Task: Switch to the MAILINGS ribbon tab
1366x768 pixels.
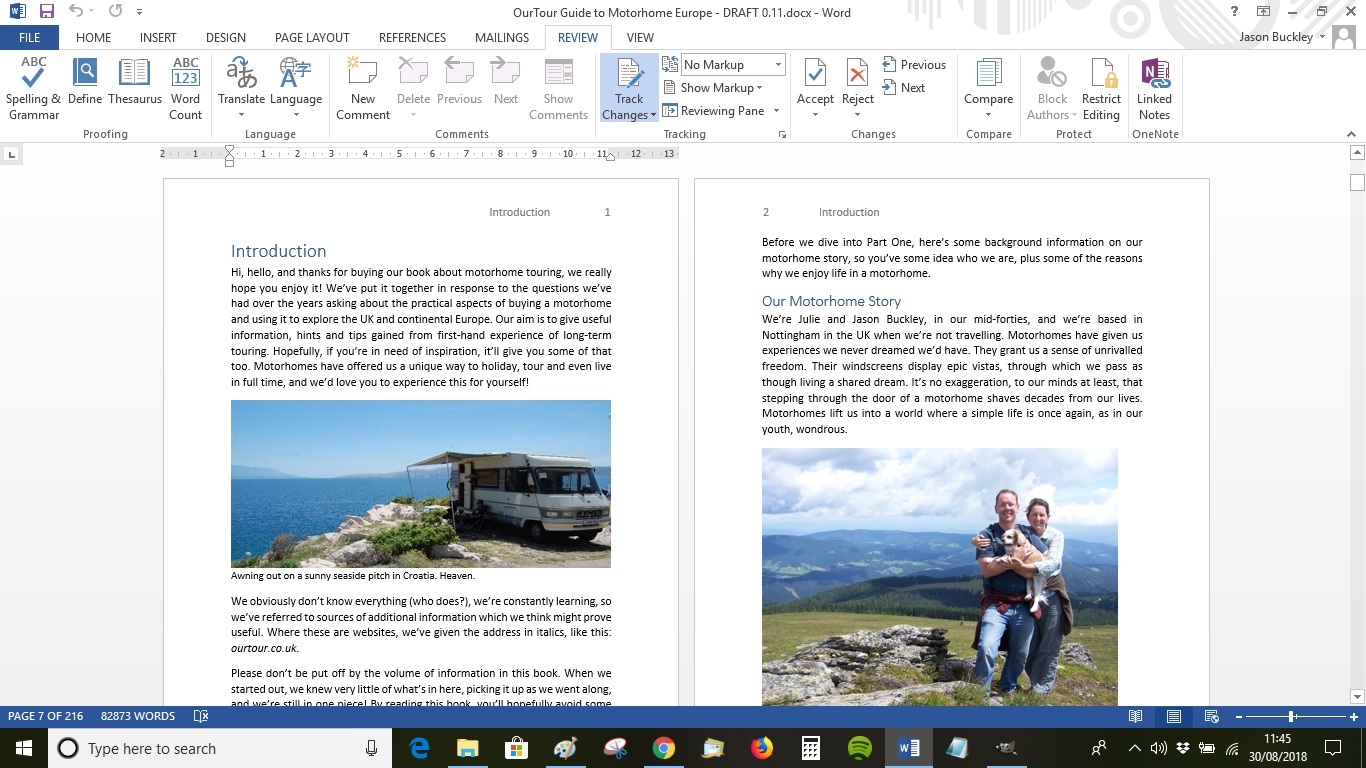Action: pyautogui.click(x=501, y=37)
